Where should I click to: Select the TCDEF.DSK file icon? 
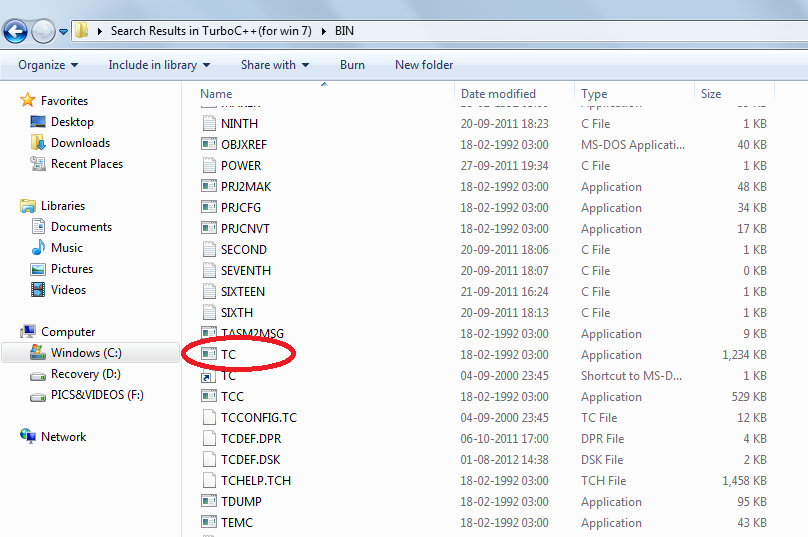point(209,459)
